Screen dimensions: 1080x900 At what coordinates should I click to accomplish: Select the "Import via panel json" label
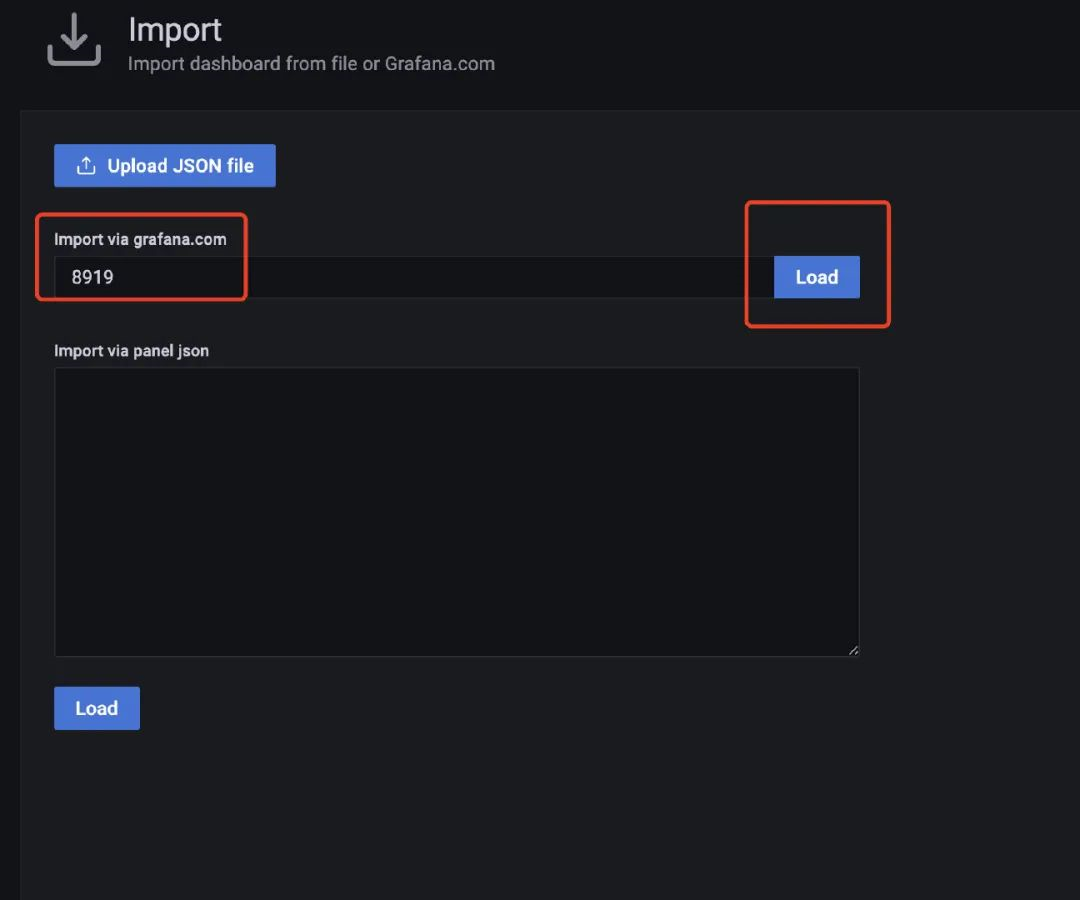pos(131,351)
